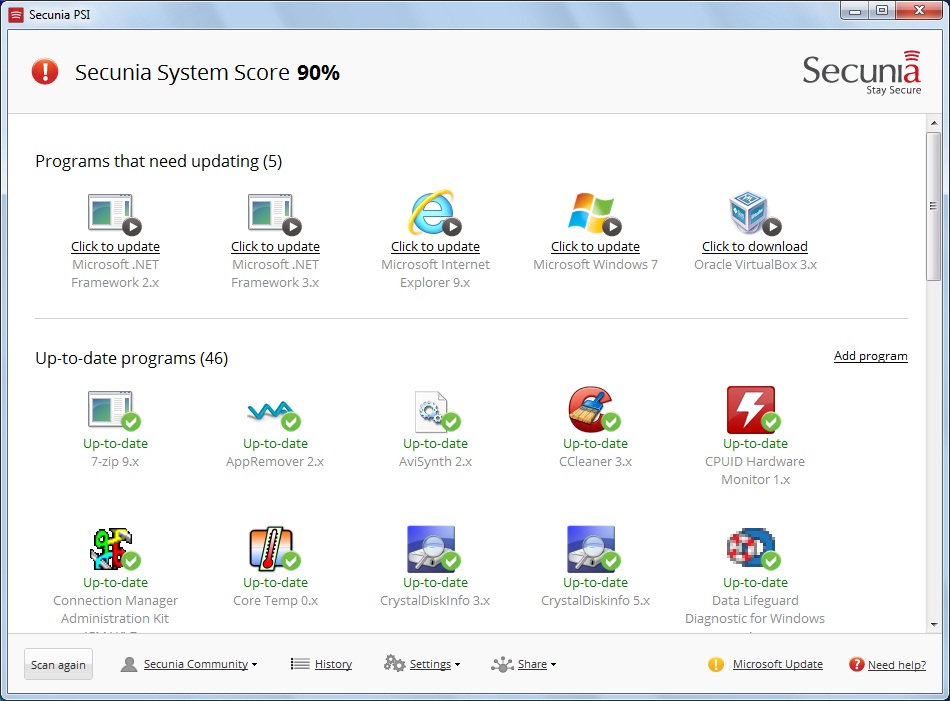Click the 'Microsoft Windows 7' program name
This screenshot has height=701, width=950.
(x=595, y=265)
